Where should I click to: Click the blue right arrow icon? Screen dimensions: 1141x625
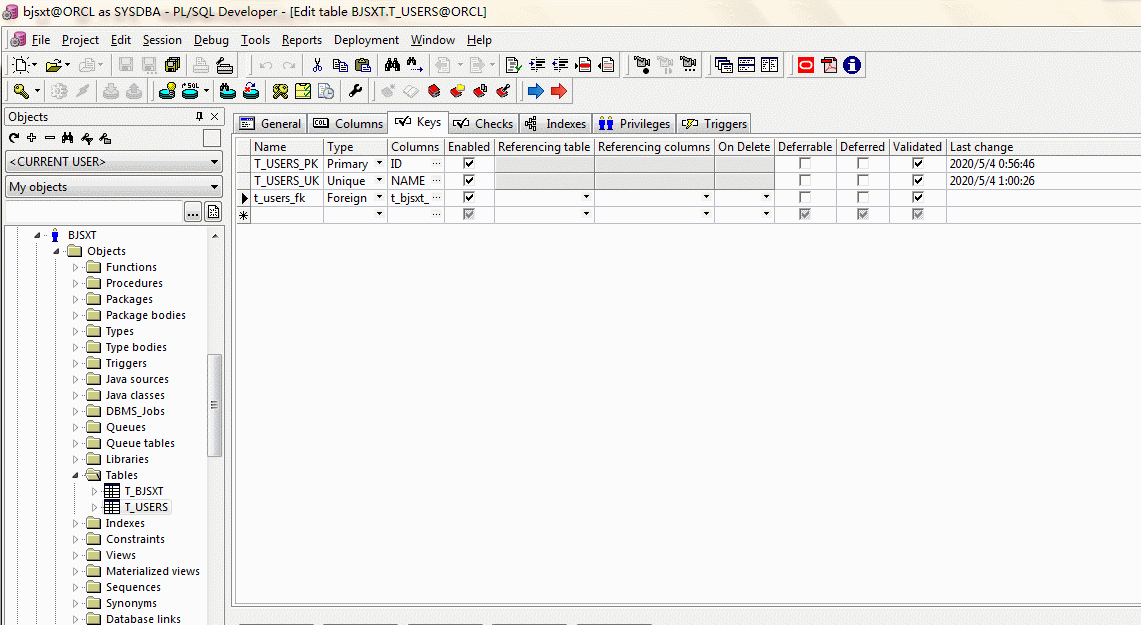click(x=536, y=91)
